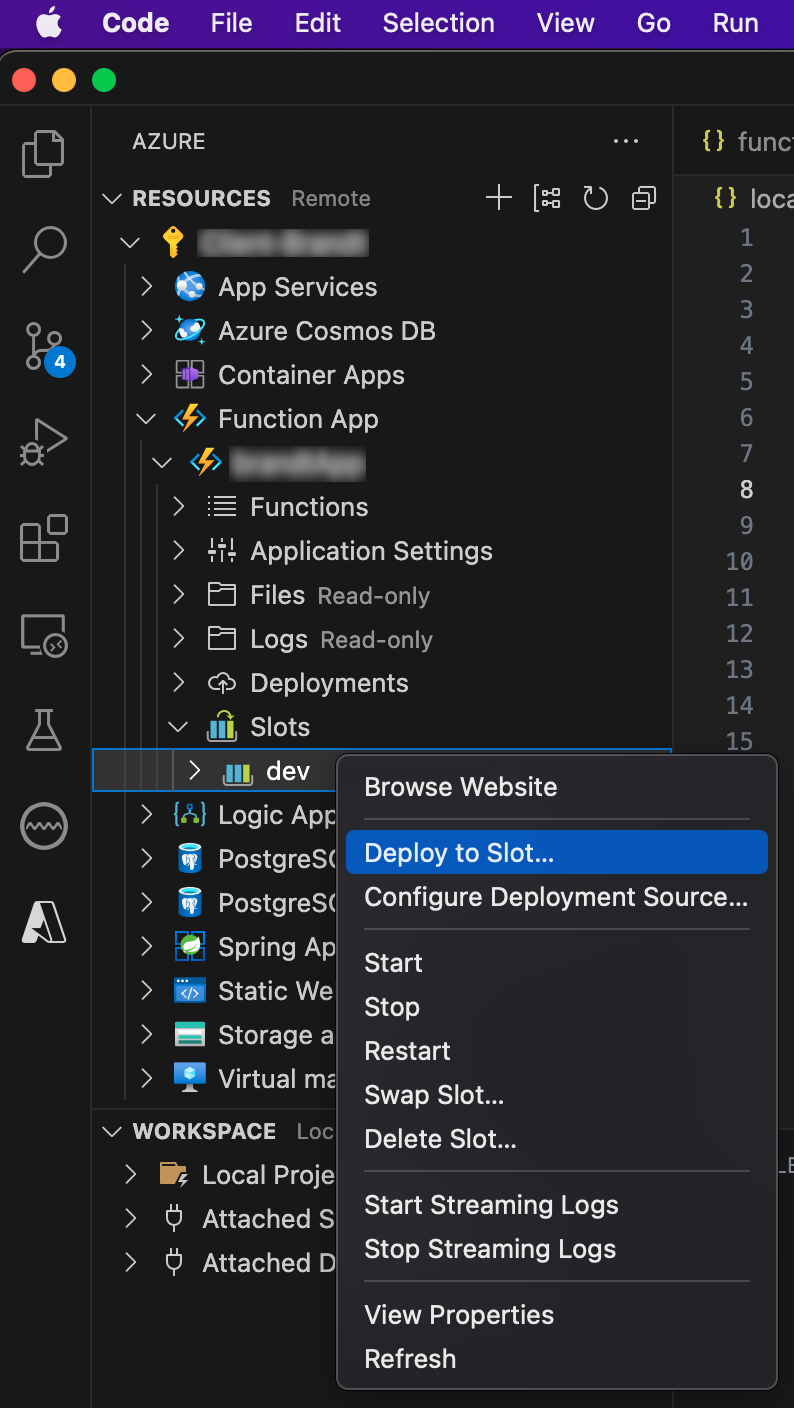Expand the dev slot node

(194, 770)
